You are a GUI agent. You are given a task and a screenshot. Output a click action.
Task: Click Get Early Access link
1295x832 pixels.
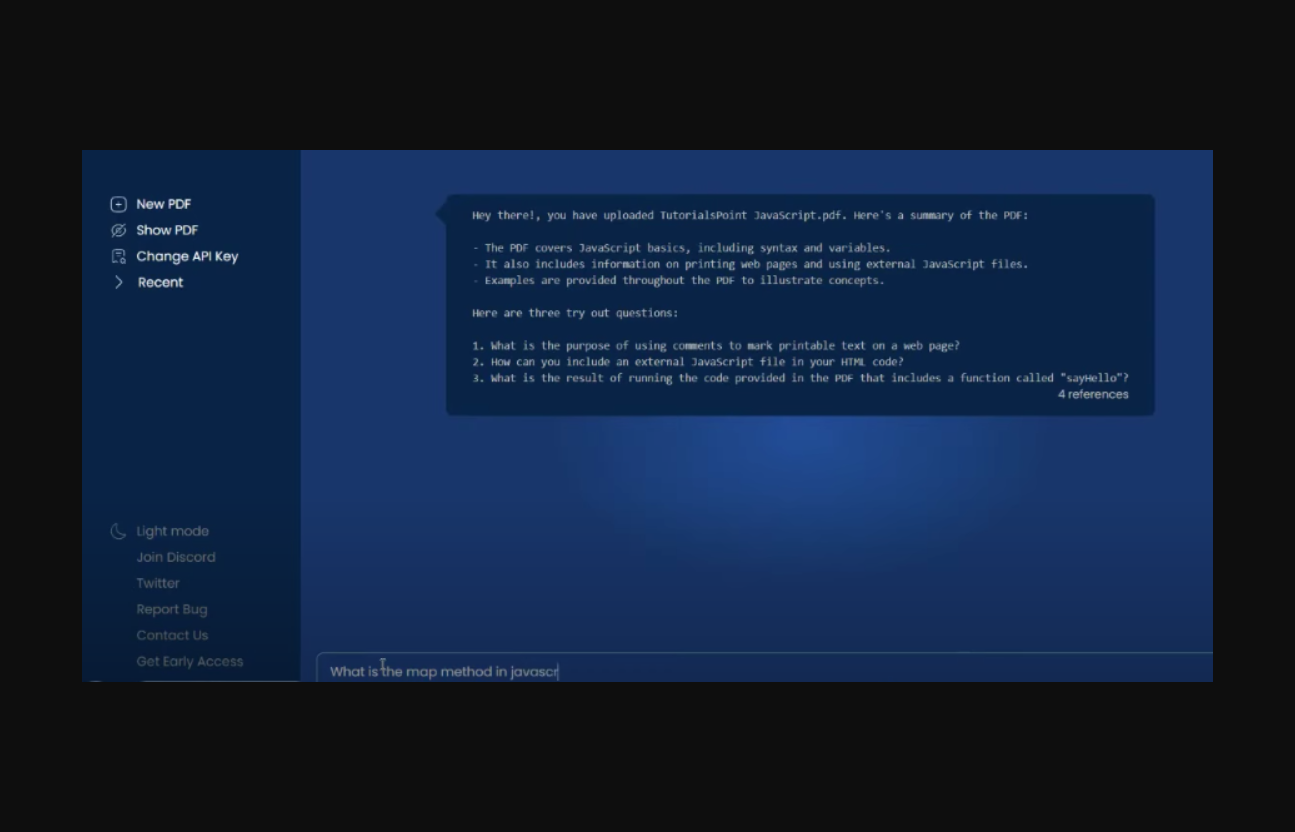(189, 661)
